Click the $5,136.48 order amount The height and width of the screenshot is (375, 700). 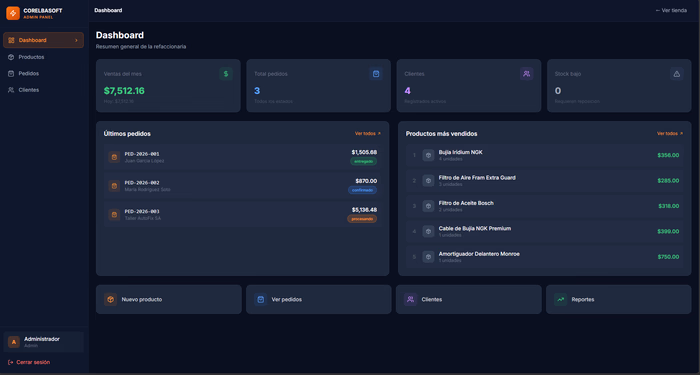pyautogui.click(x=364, y=210)
